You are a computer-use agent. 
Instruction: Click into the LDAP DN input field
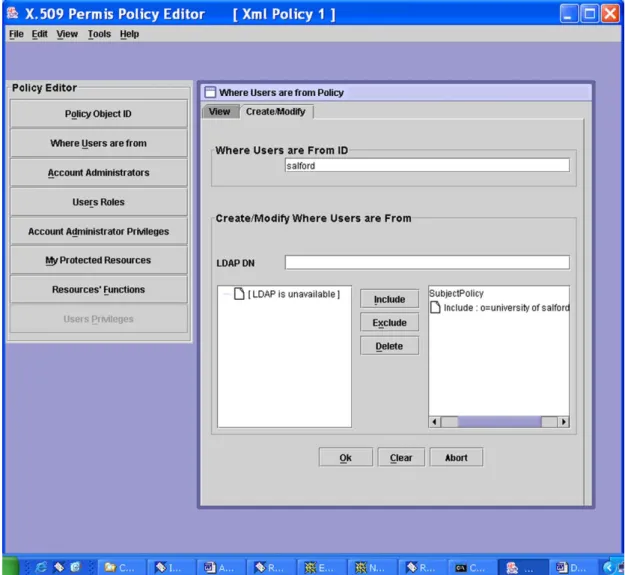(427, 263)
